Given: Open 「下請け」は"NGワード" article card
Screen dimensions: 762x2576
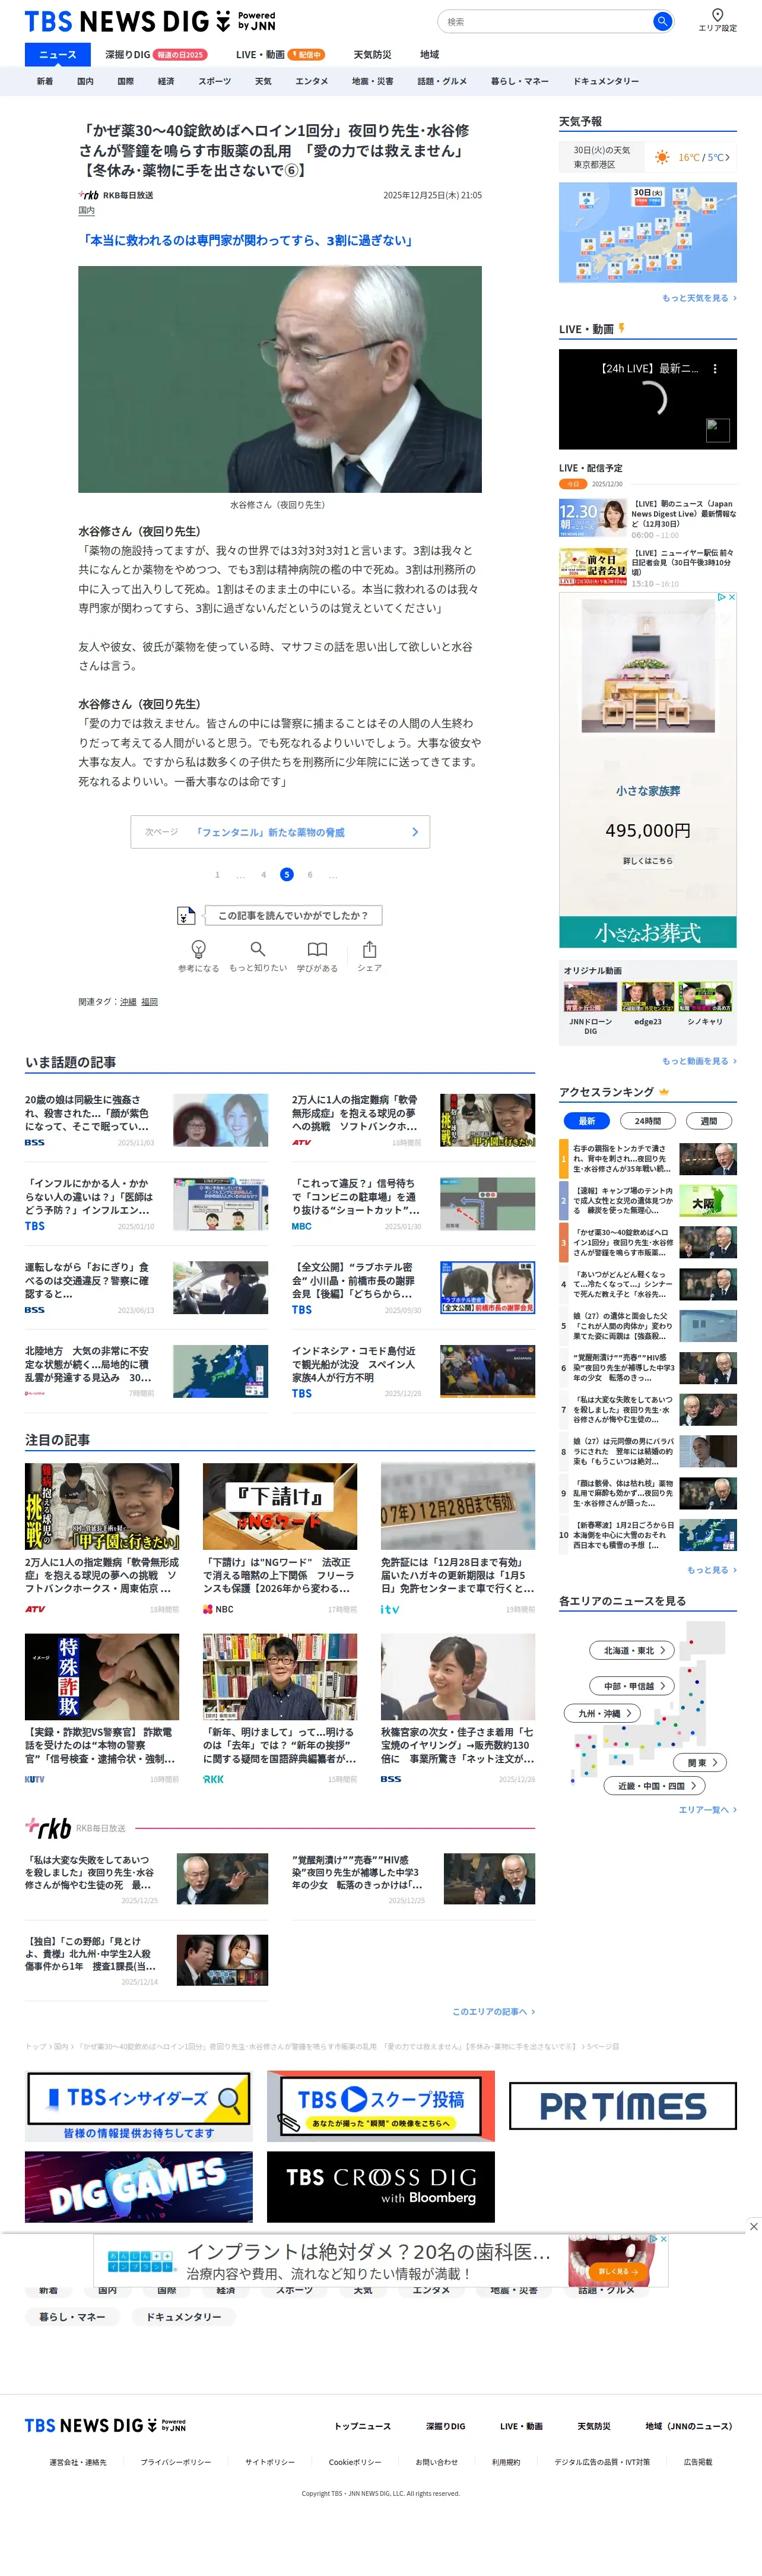Looking at the screenshot, I should [x=280, y=1539].
